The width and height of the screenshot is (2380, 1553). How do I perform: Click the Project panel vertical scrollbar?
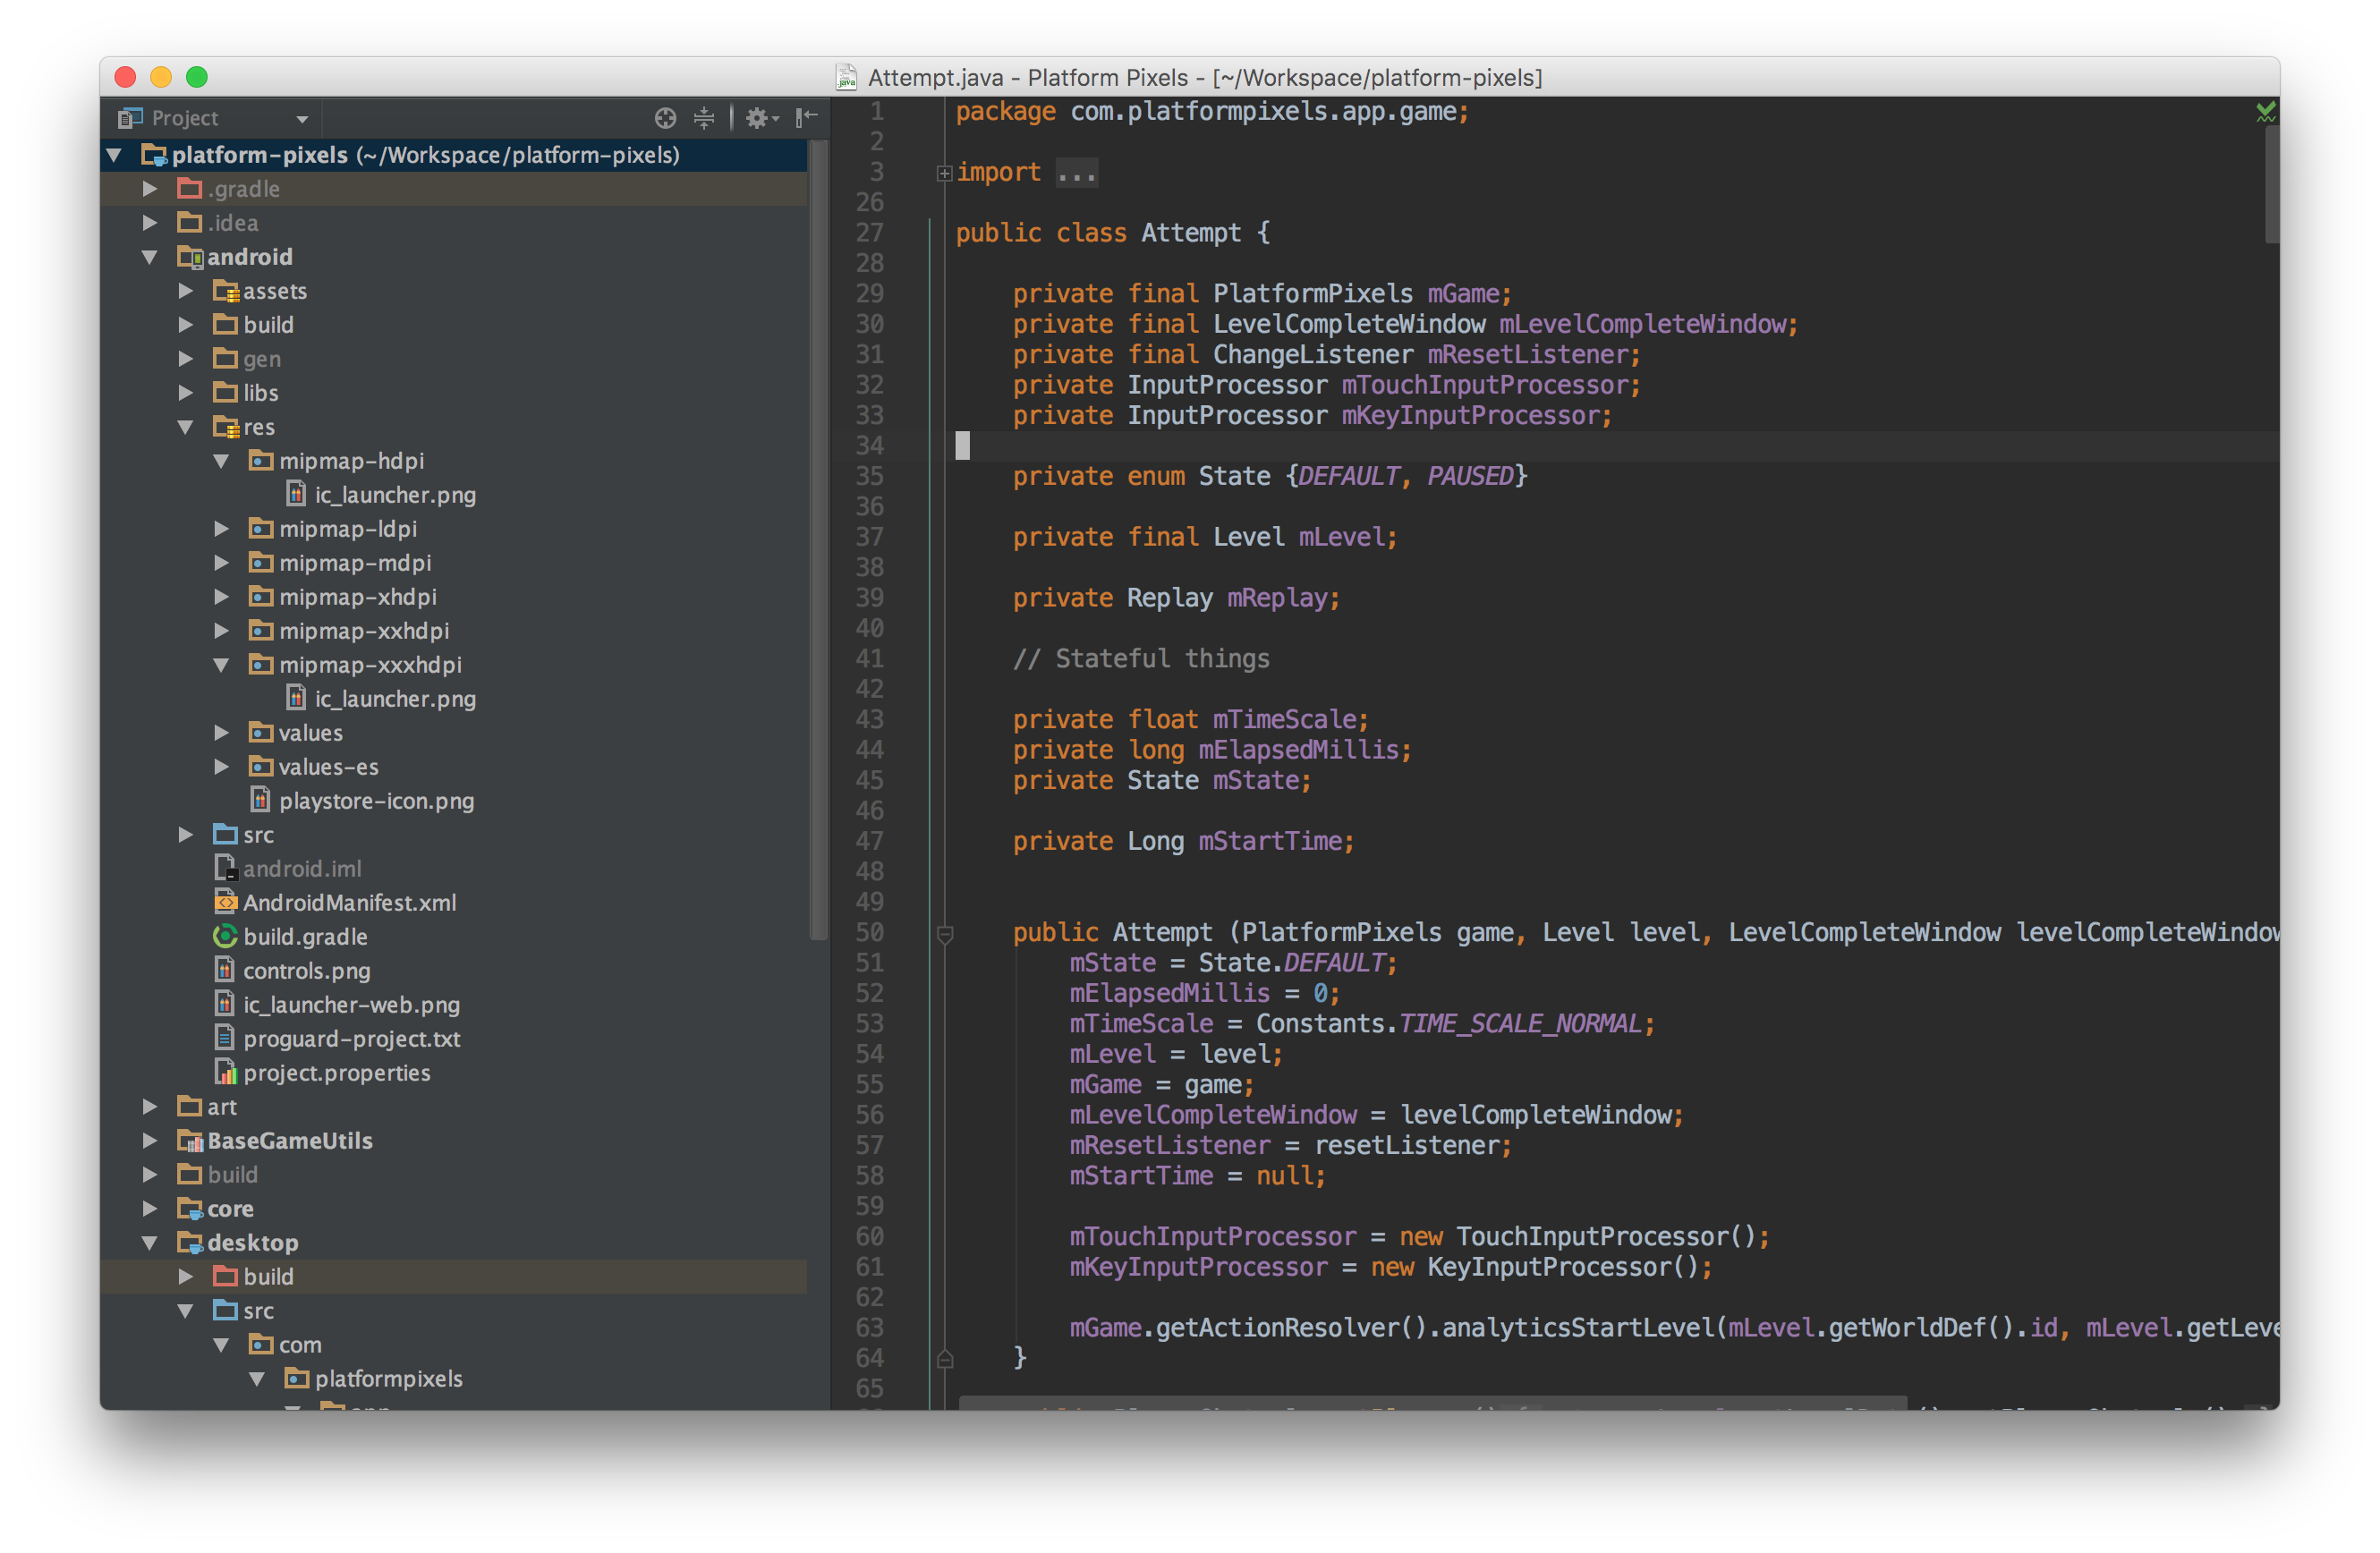click(819, 540)
